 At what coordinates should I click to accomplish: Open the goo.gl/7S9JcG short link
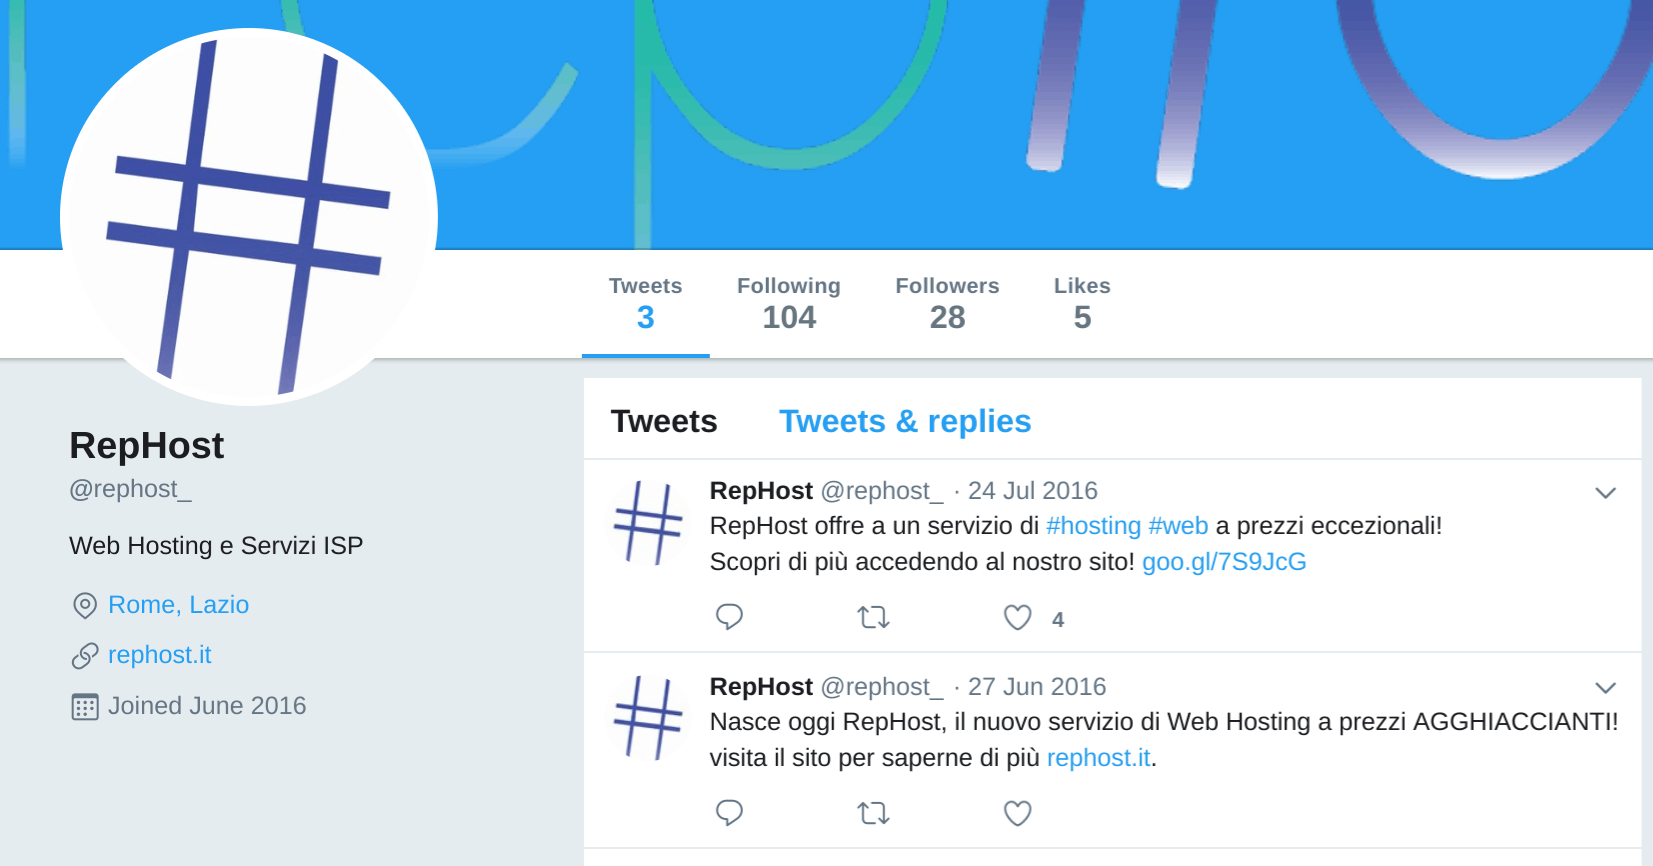(1224, 562)
